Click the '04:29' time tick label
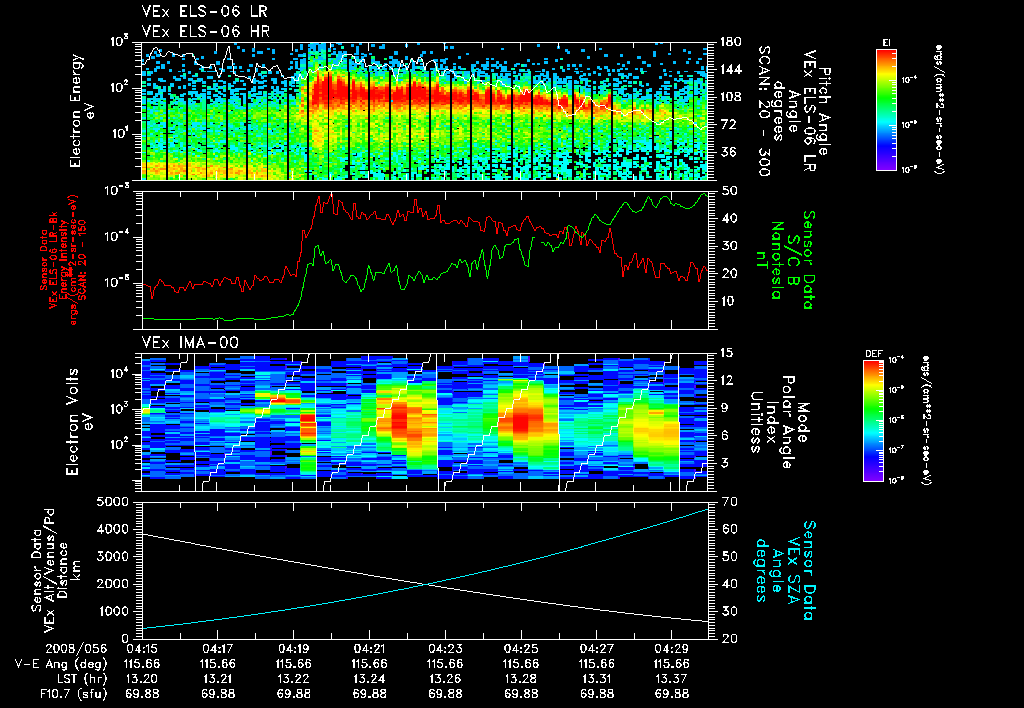1024x708 pixels. coord(672,649)
